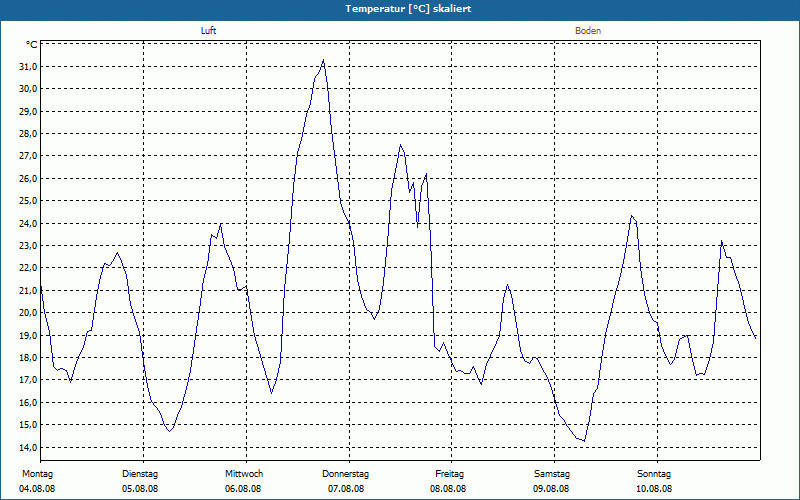Click the Donnerstag day label
800x500 pixels.
tap(345, 474)
